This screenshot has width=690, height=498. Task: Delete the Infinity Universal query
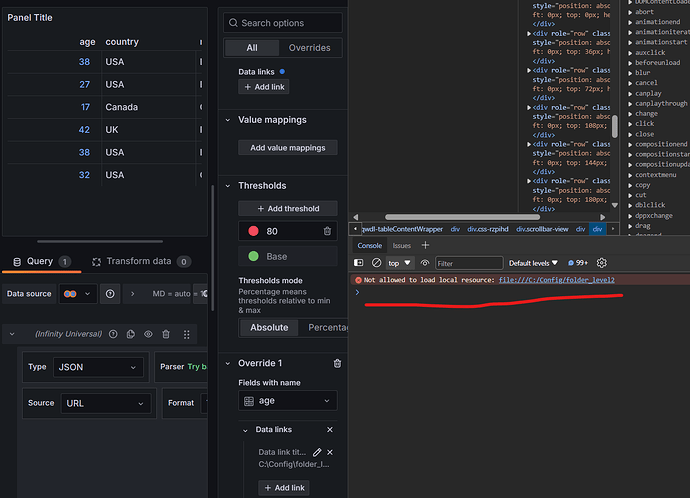pyautogui.click(x=166, y=334)
